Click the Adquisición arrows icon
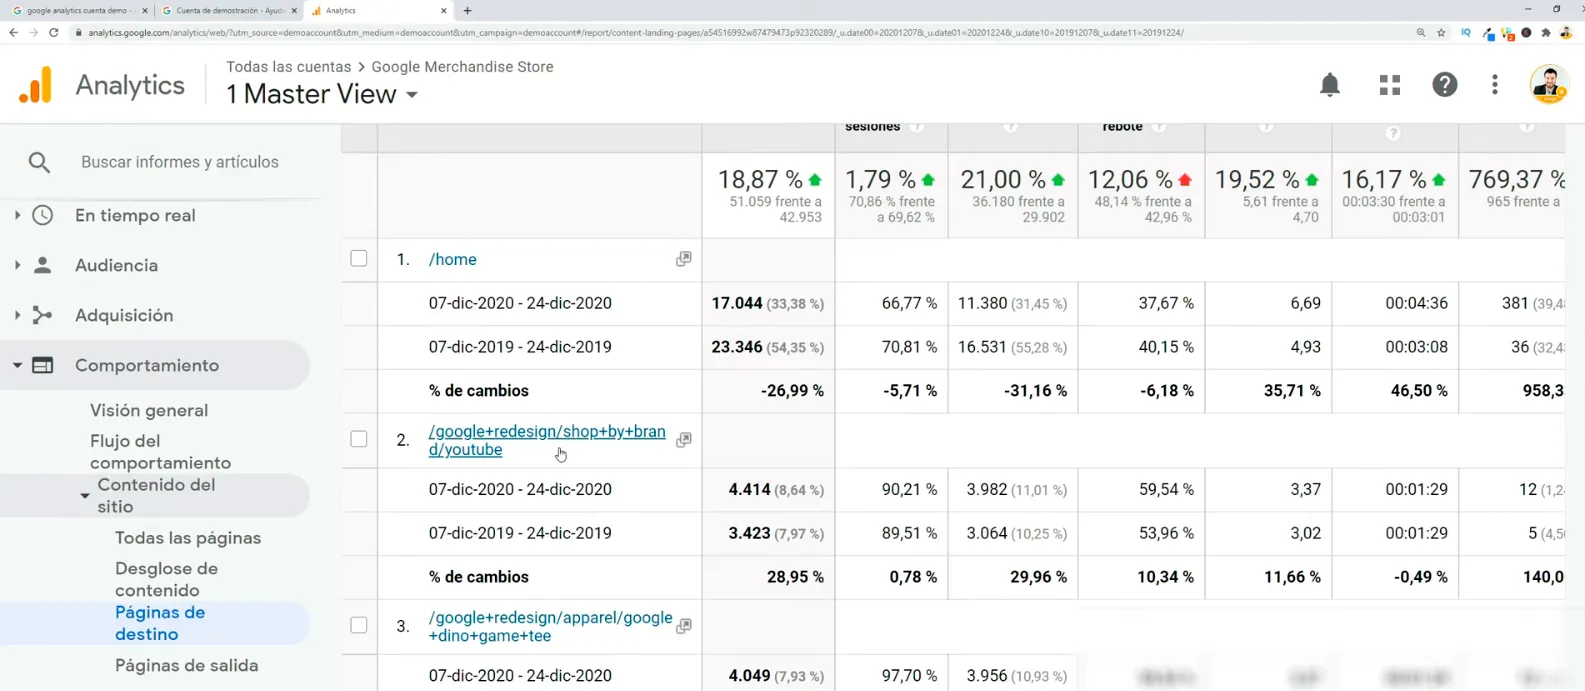Viewport: 1585px width, 691px height. click(42, 315)
